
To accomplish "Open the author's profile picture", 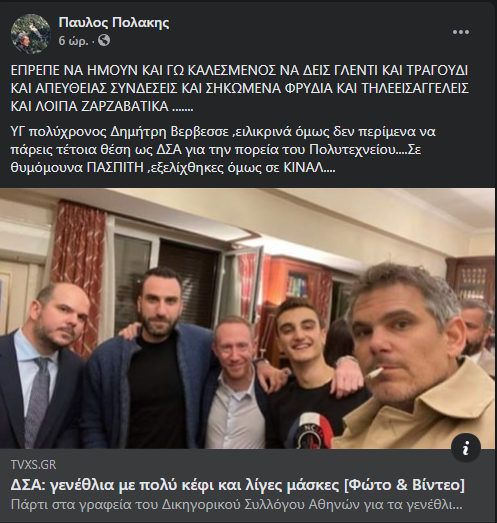I will coord(30,34).
